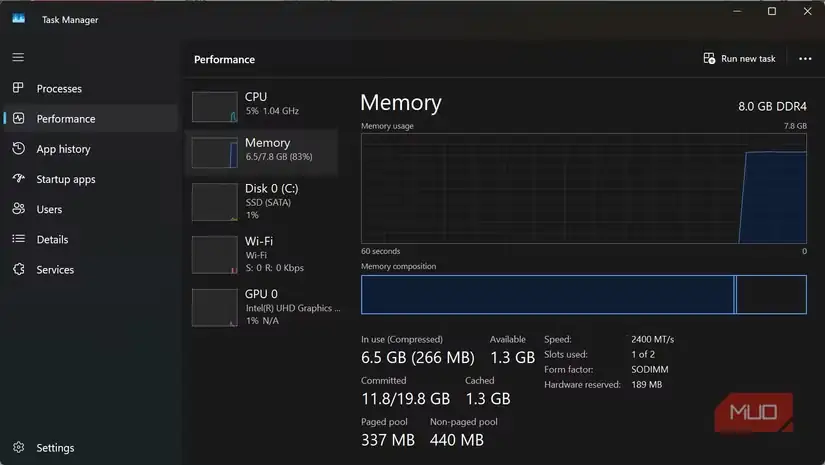Screen dimensions: 825x465
Task: Click the Details list icon
Action: click(x=18, y=239)
